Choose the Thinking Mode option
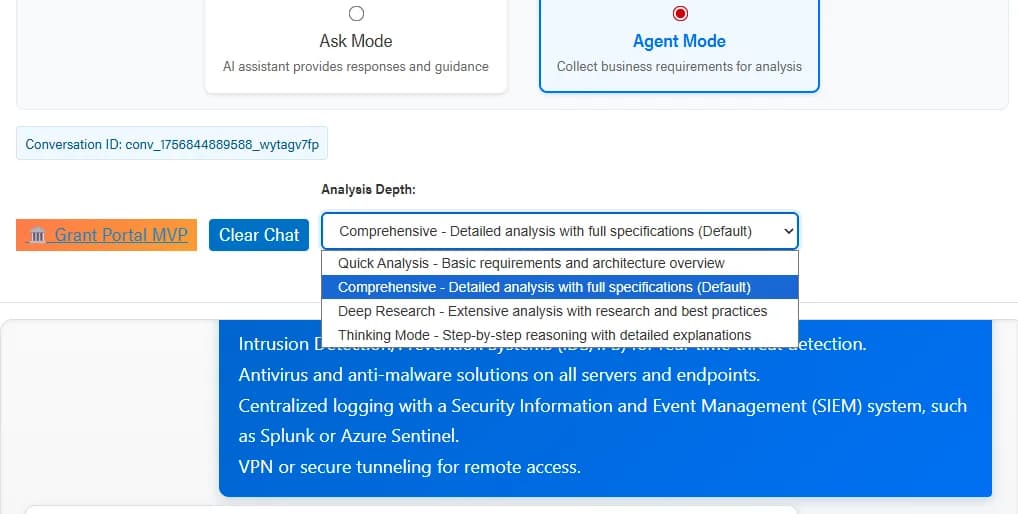Image resolution: width=1018 pixels, height=514 pixels. click(544, 335)
